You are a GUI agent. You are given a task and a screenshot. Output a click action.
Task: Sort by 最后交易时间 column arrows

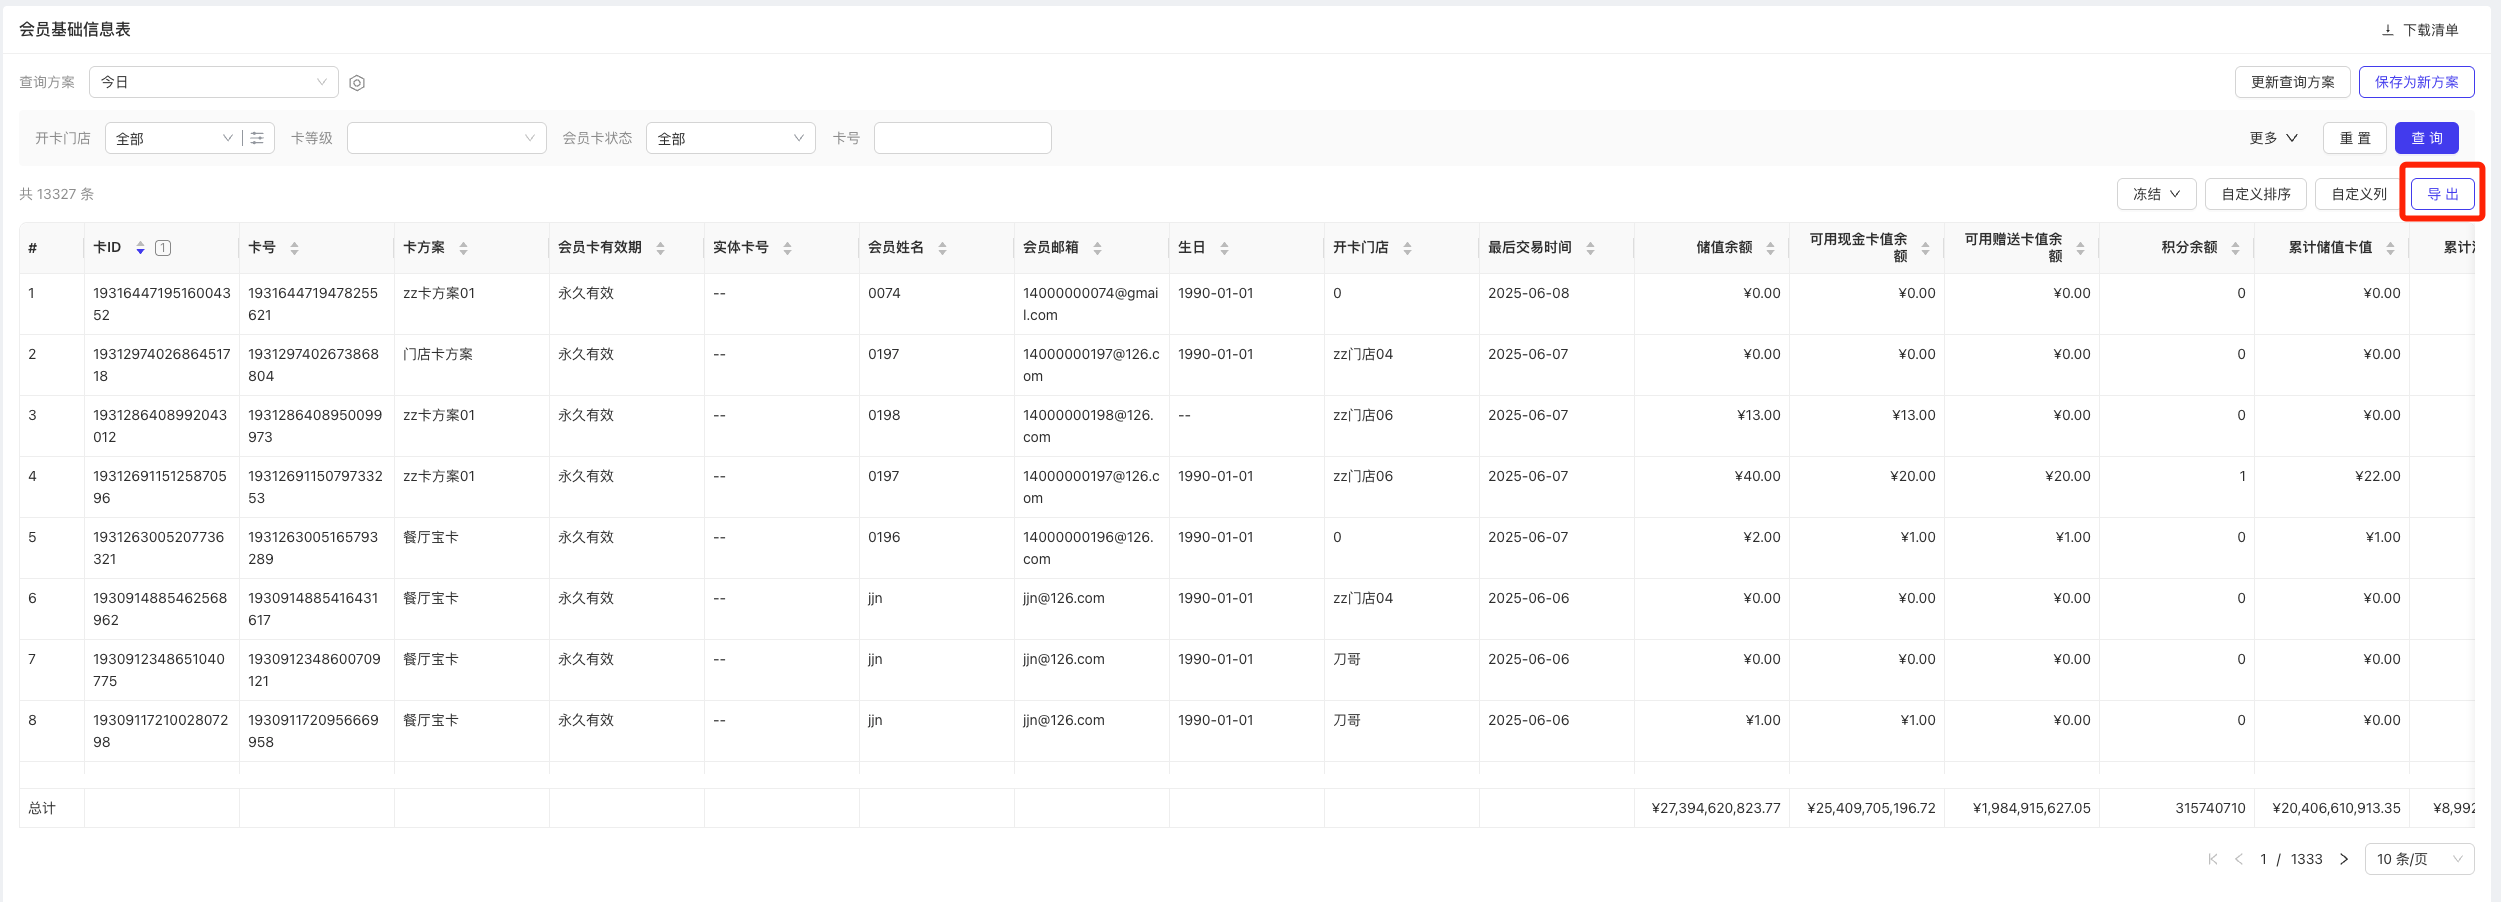point(1590,248)
